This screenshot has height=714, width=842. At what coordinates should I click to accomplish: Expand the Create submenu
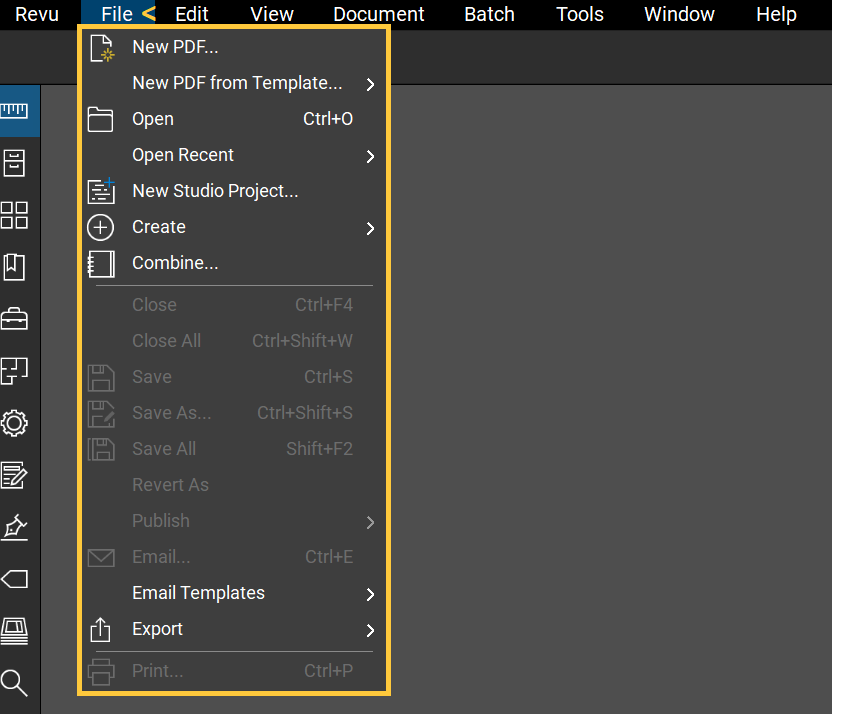tap(159, 227)
